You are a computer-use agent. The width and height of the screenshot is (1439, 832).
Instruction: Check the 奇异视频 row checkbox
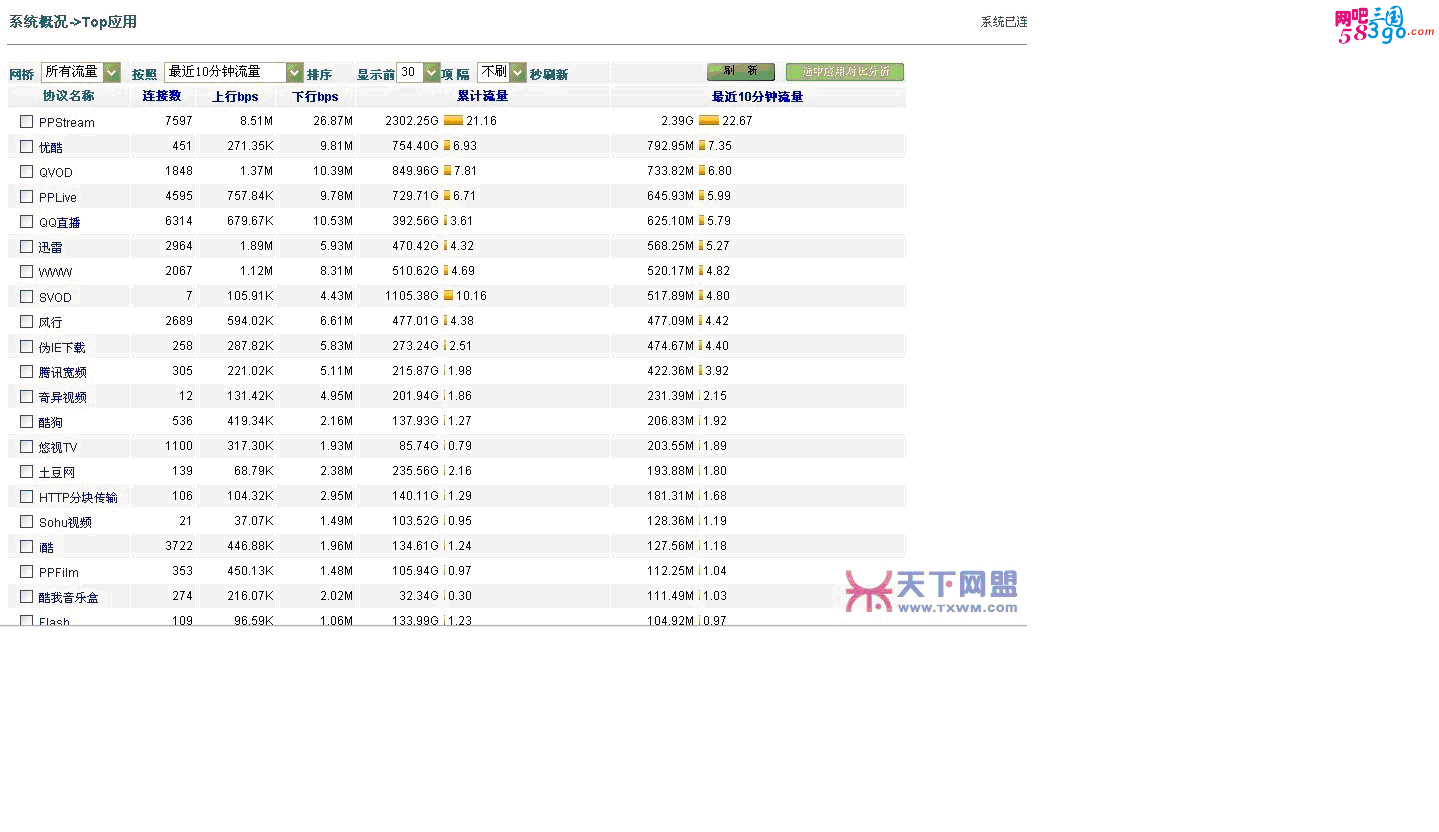pyautogui.click(x=27, y=396)
